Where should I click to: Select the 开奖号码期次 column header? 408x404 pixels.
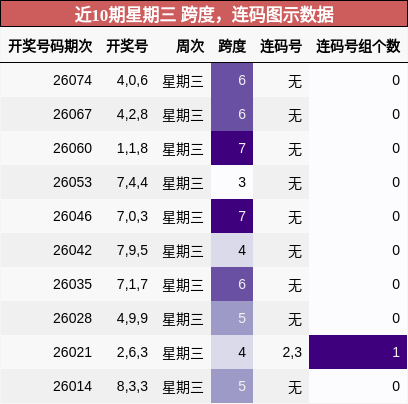(x=50, y=46)
